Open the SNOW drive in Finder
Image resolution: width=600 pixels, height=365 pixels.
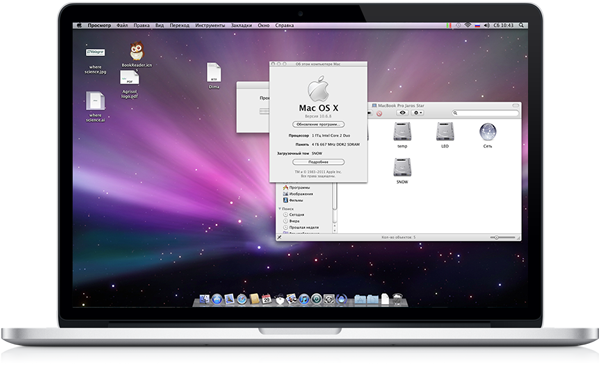402,168
